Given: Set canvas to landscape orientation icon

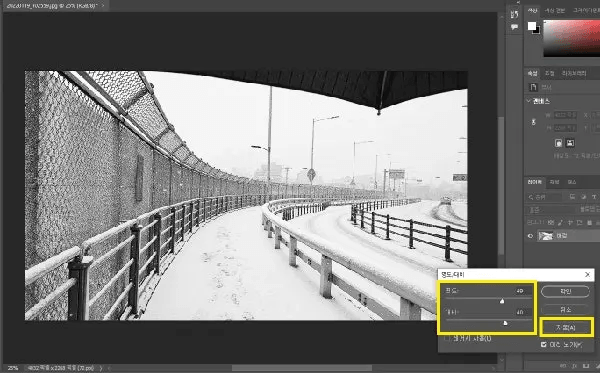Looking at the screenshot, I should (x=570, y=143).
